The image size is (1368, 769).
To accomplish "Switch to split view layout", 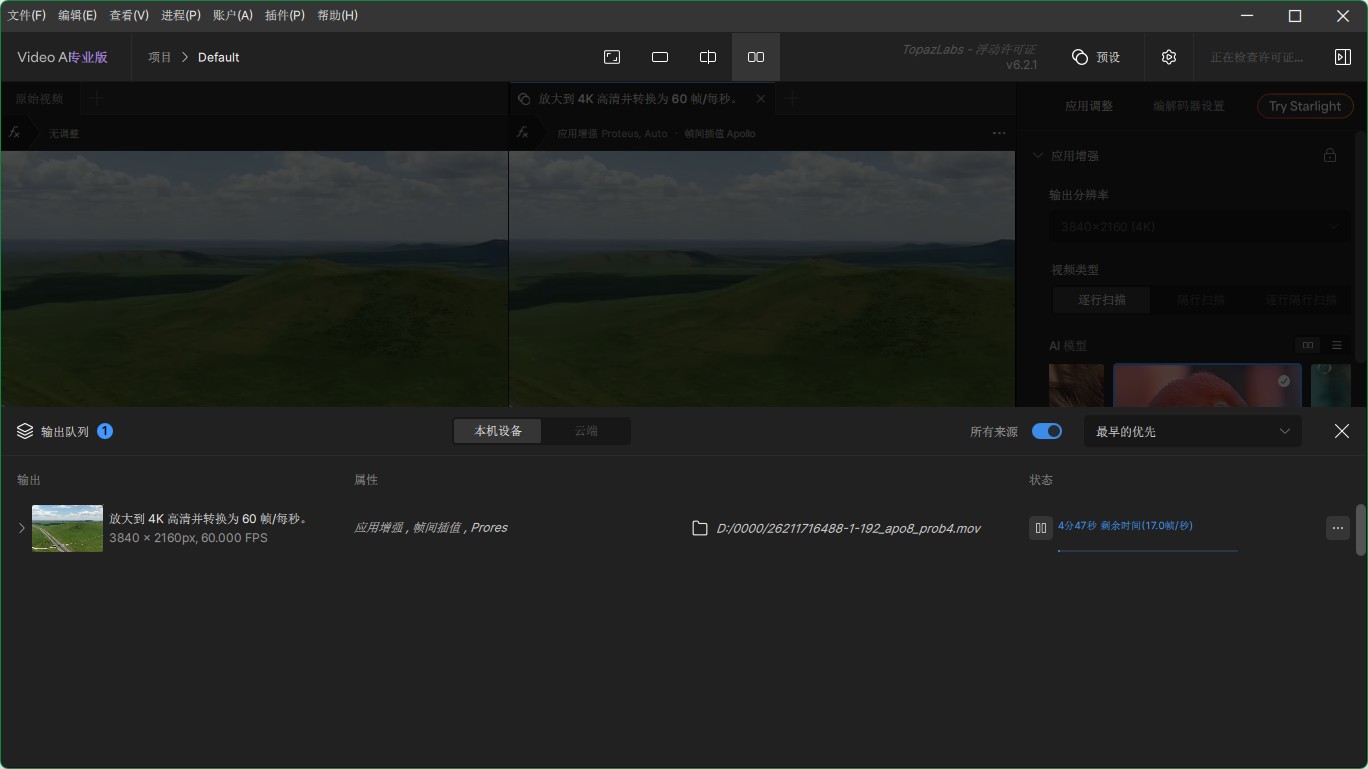I will pos(708,57).
